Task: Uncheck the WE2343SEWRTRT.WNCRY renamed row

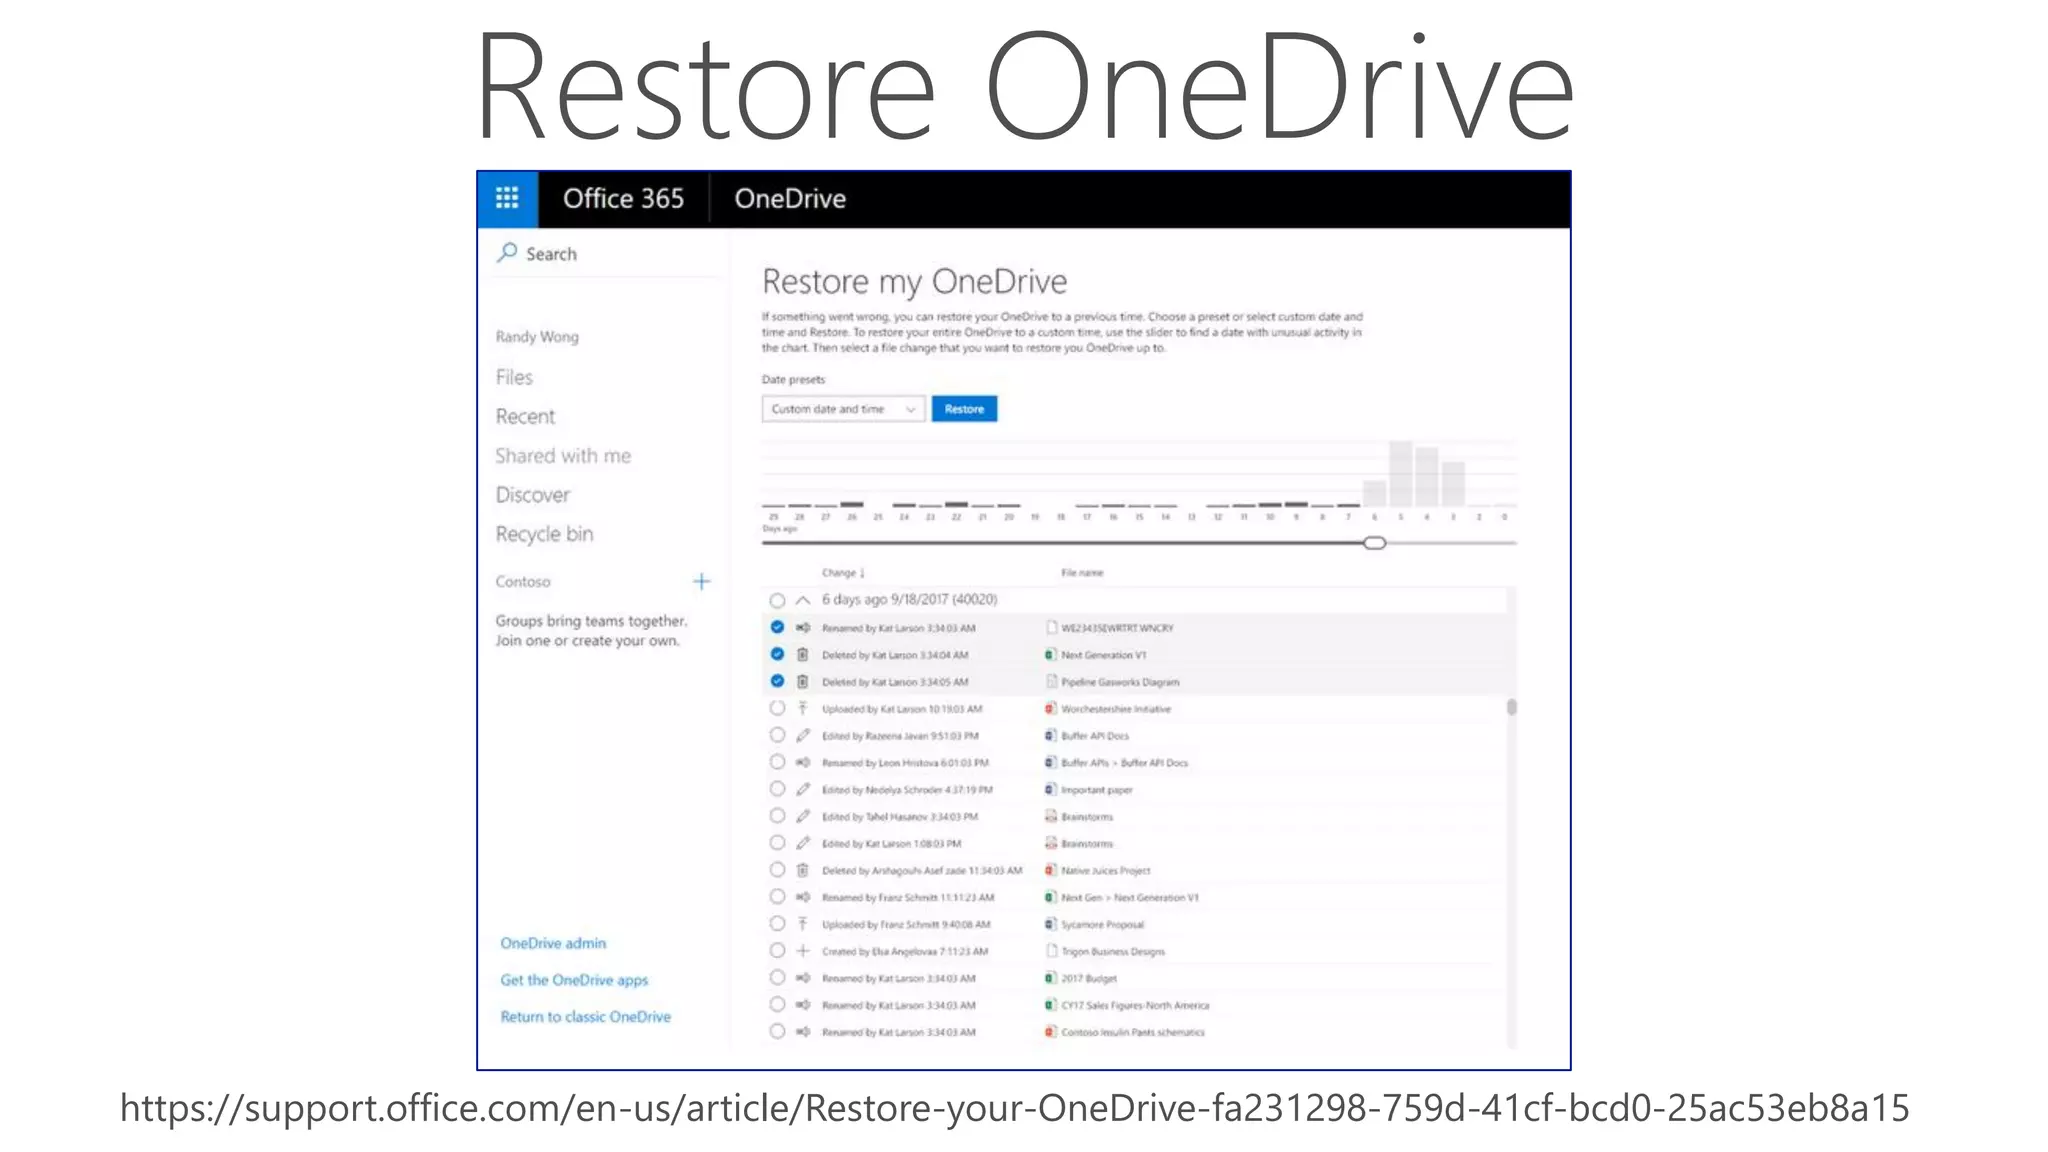Action: click(777, 628)
